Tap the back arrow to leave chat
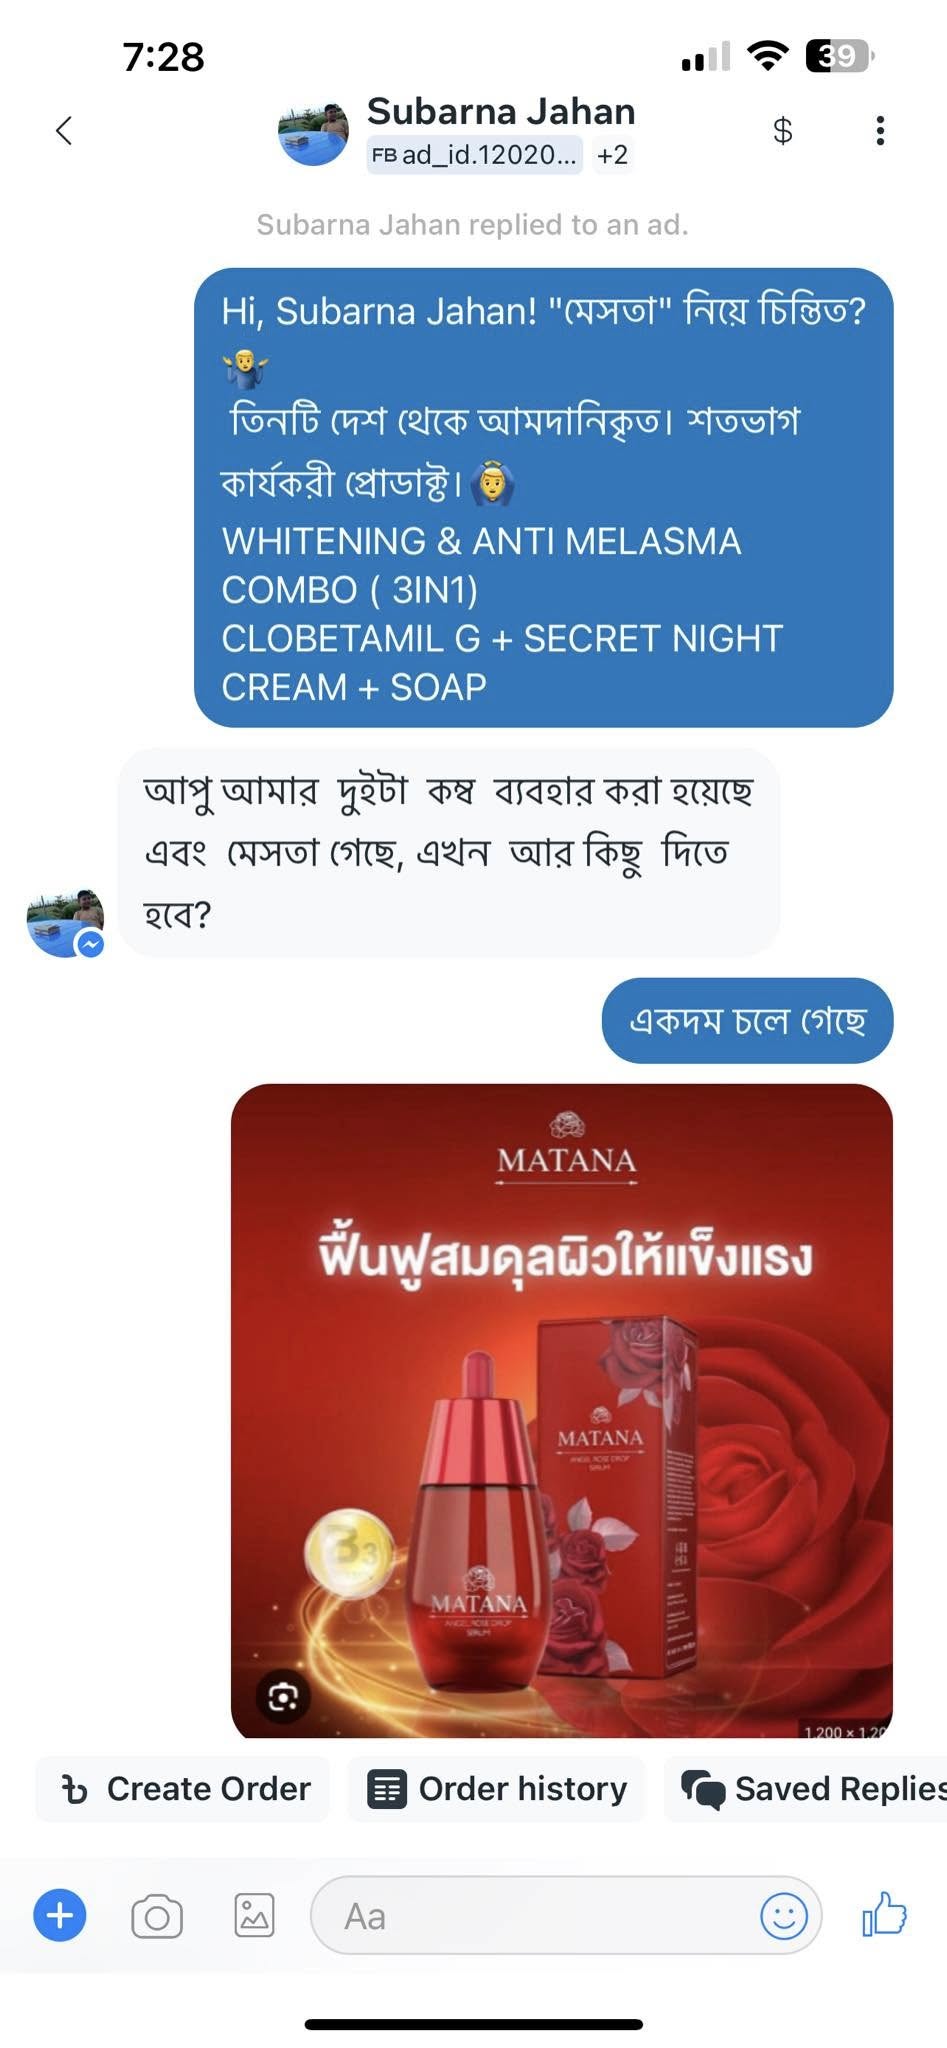Screen dimensions: 947x2048 coord(64,130)
